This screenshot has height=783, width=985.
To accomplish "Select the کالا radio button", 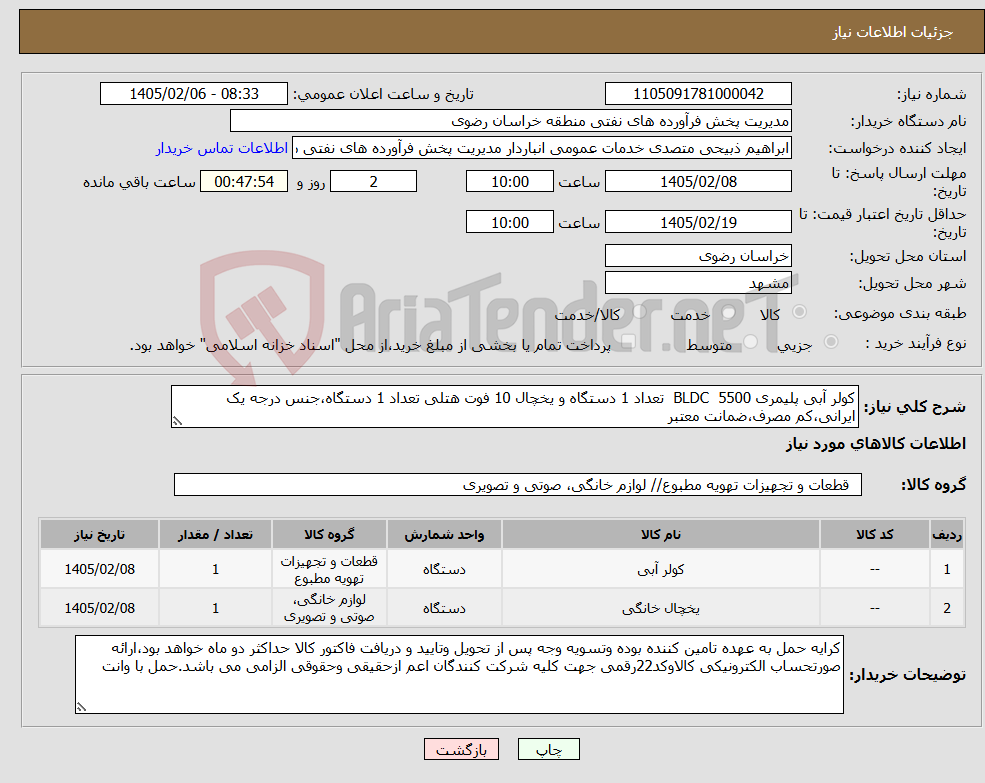I will tap(800, 312).
